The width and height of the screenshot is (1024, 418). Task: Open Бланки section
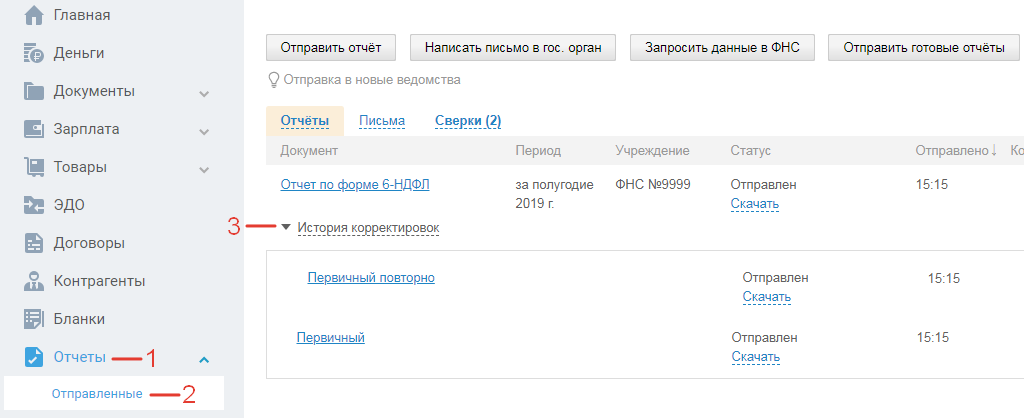[80, 319]
